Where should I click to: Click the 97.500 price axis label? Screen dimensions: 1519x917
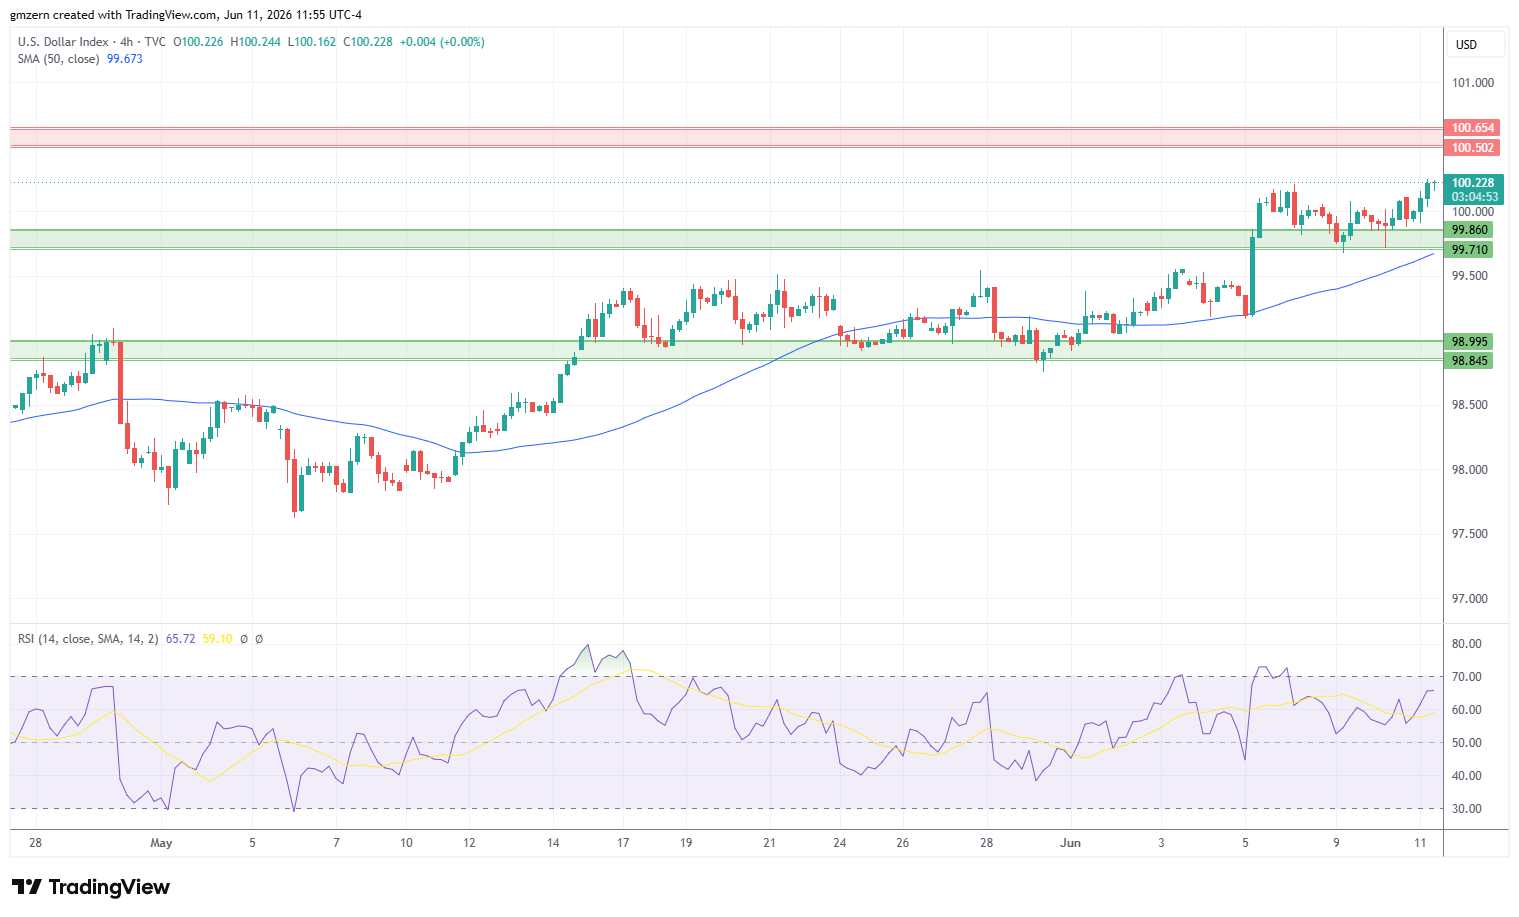click(1470, 534)
